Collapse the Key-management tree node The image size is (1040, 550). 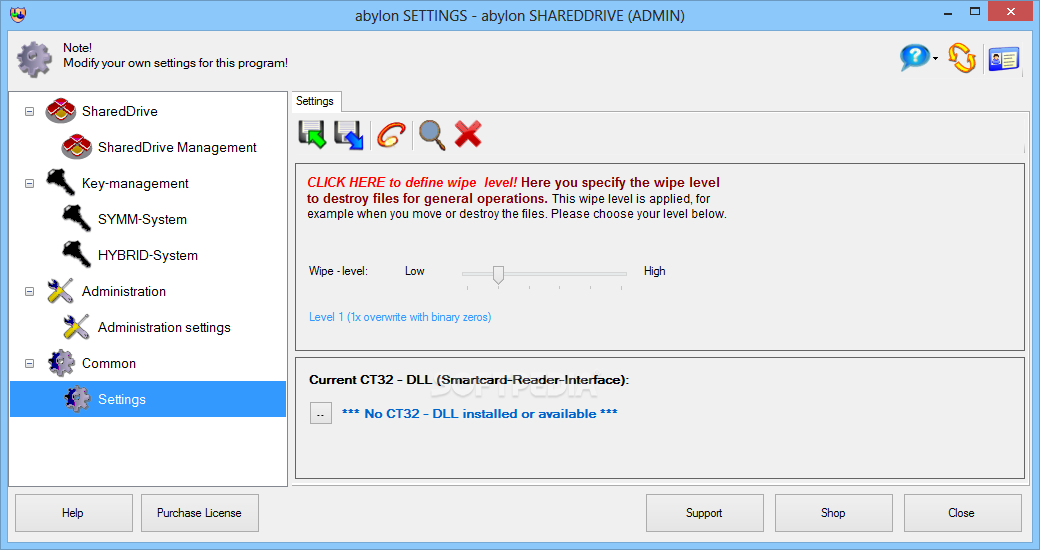point(29,183)
